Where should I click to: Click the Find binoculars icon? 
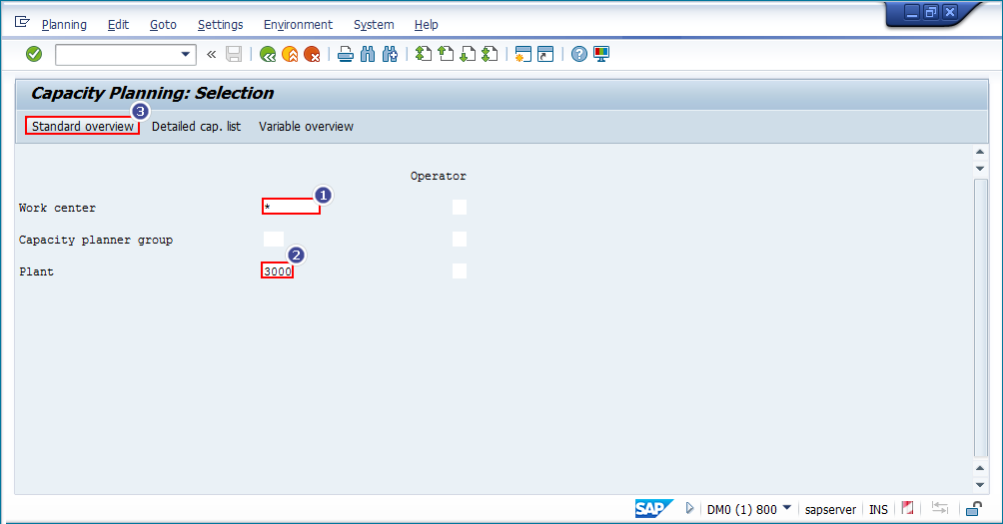(x=367, y=54)
